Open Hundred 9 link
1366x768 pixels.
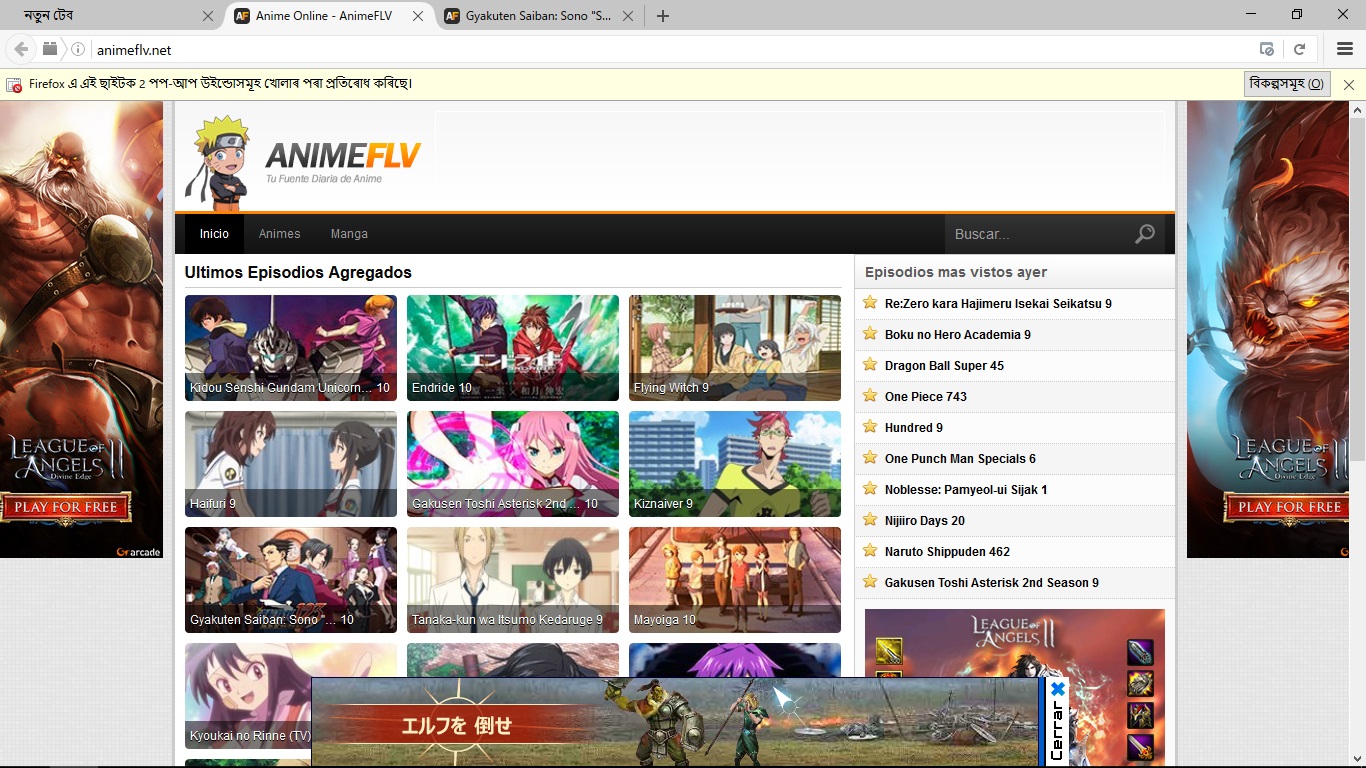tap(914, 427)
